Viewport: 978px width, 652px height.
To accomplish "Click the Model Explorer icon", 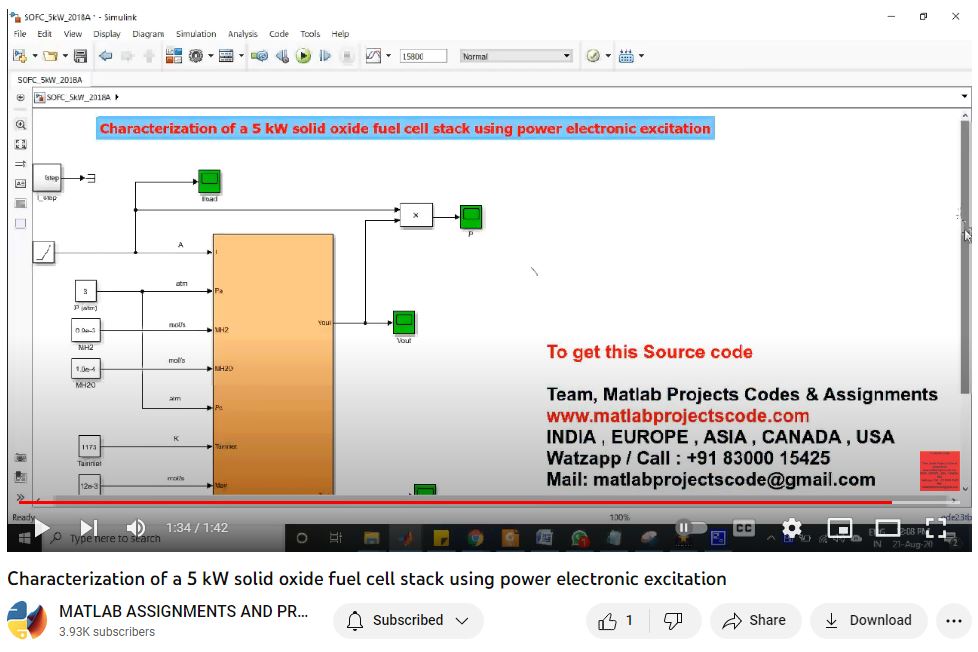I will (226, 56).
